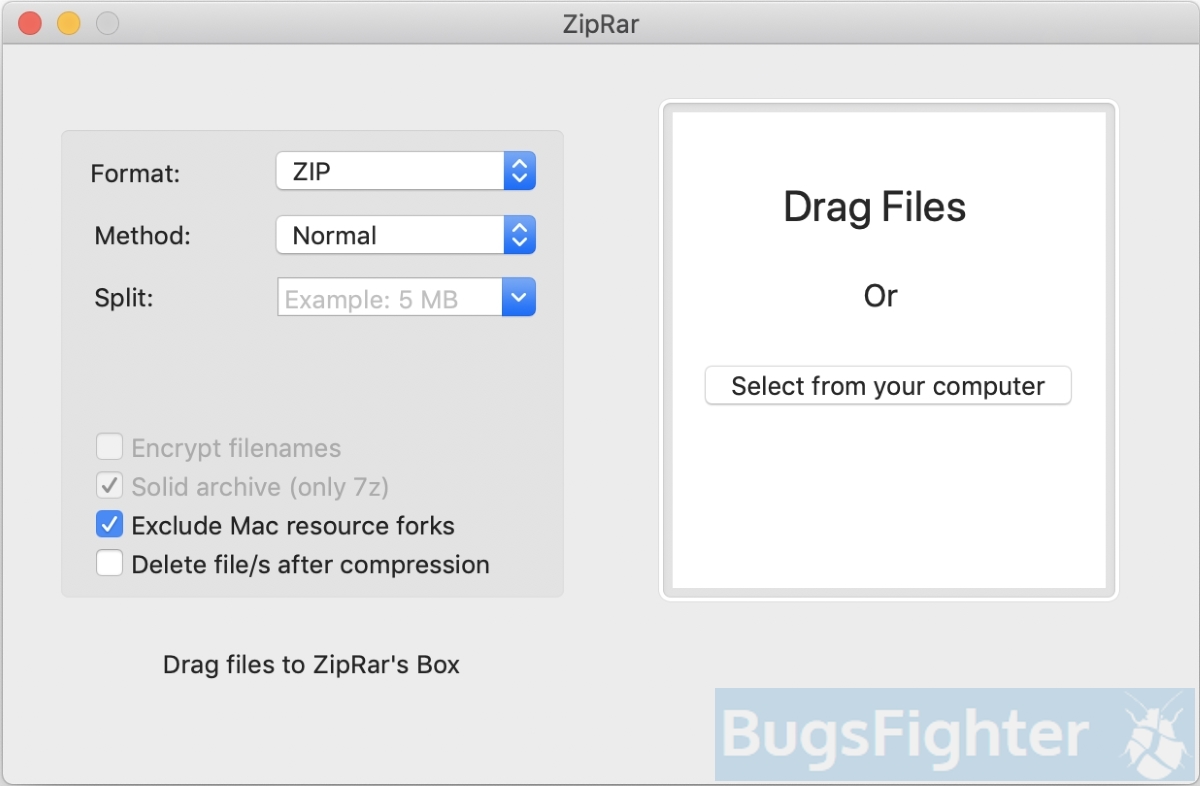Click the gray disabled zoom window button

107,23
